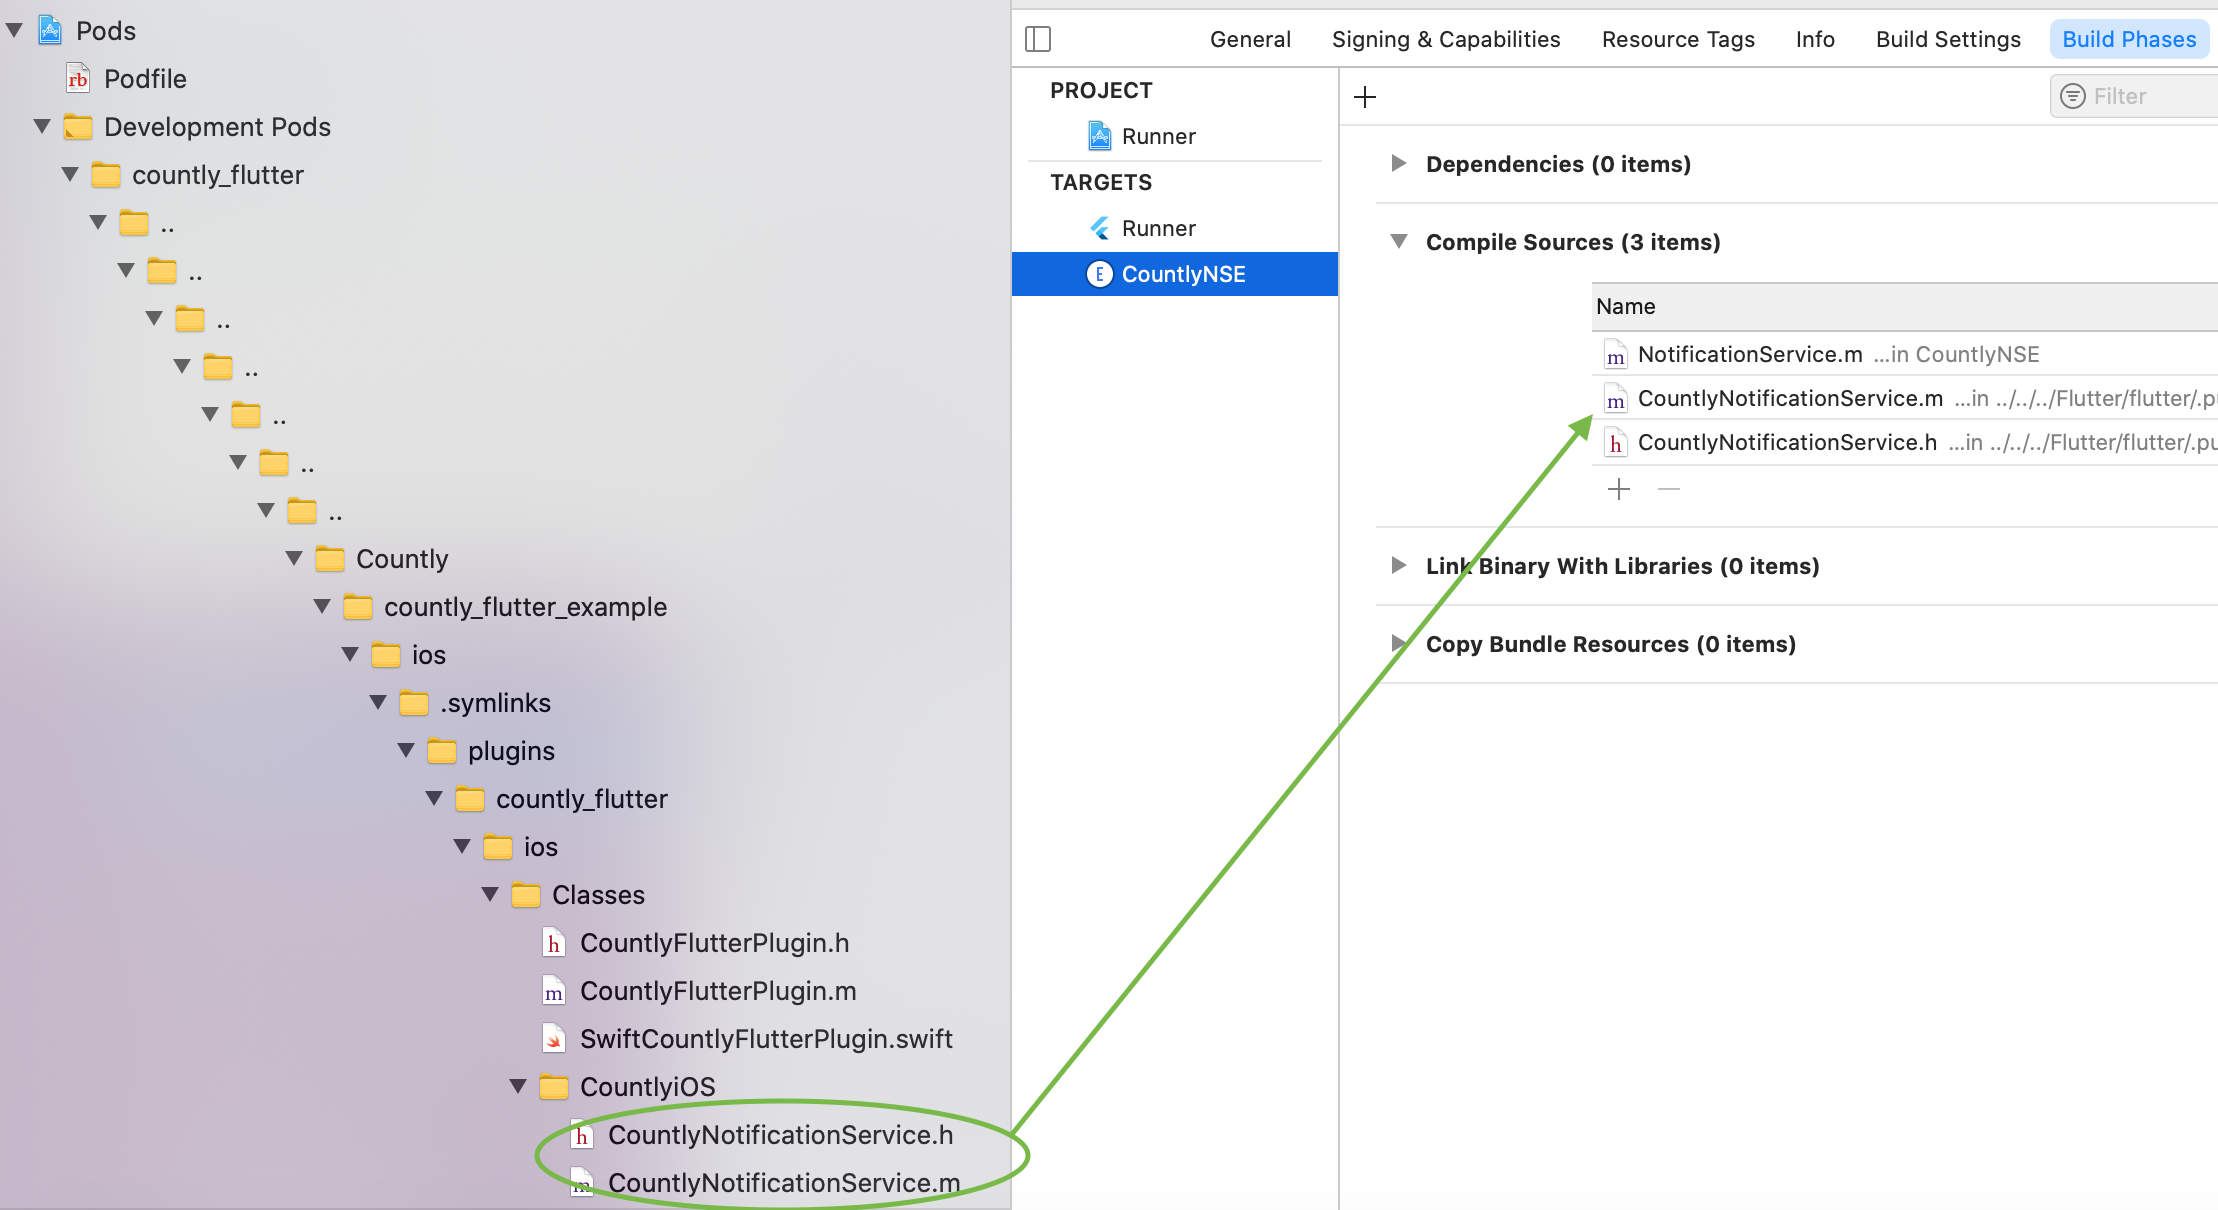Switch to the Resource Tags tab
This screenshot has height=1210, width=2218.
point(1678,39)
